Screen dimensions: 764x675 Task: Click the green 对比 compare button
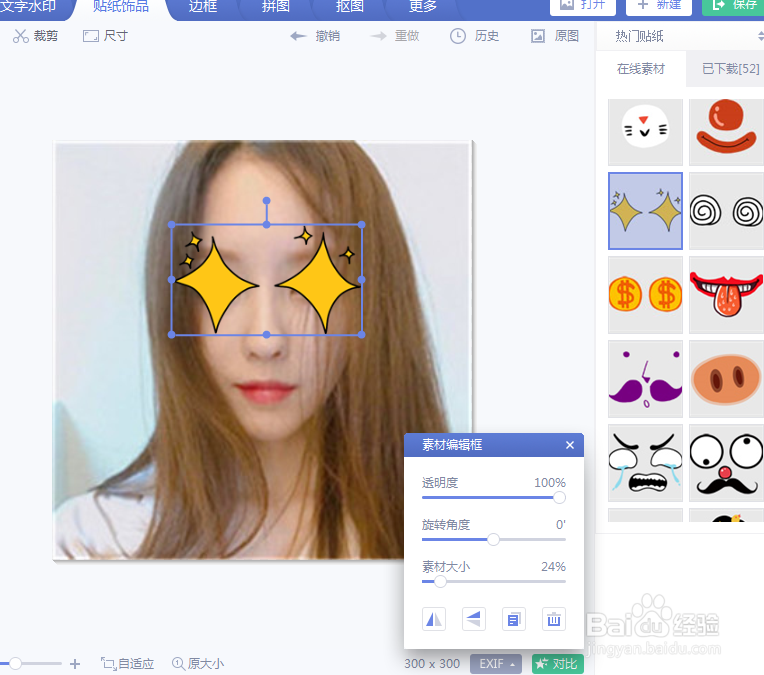click(557, 664)
